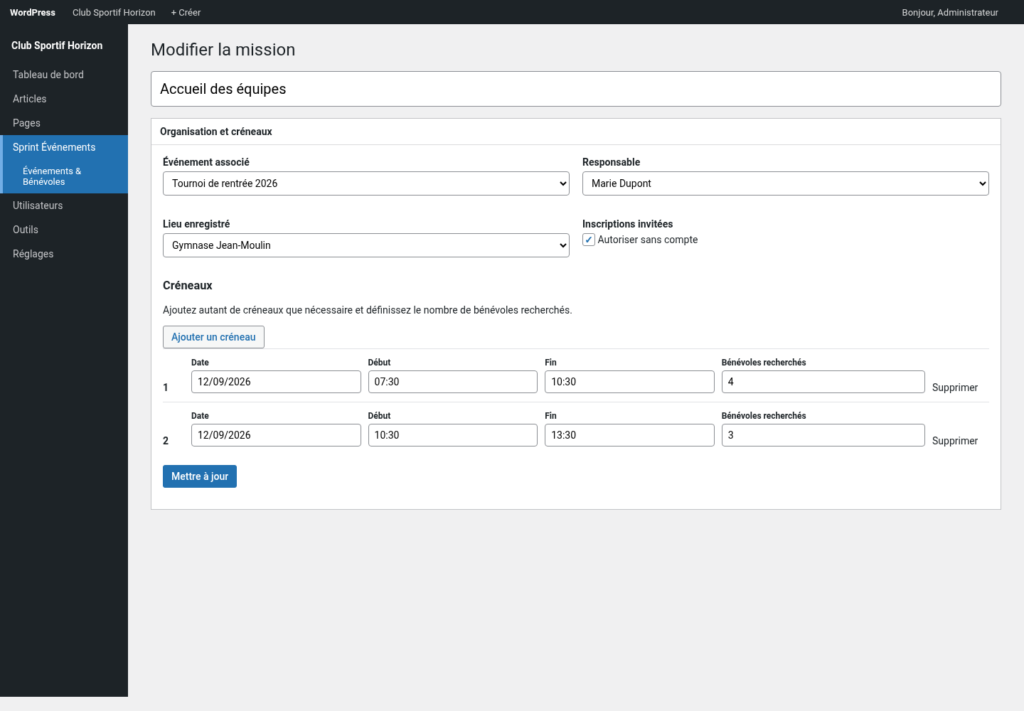
Task: Focus slot 1 Bénévoles recherchés field
Action: [x=823, y=382]
